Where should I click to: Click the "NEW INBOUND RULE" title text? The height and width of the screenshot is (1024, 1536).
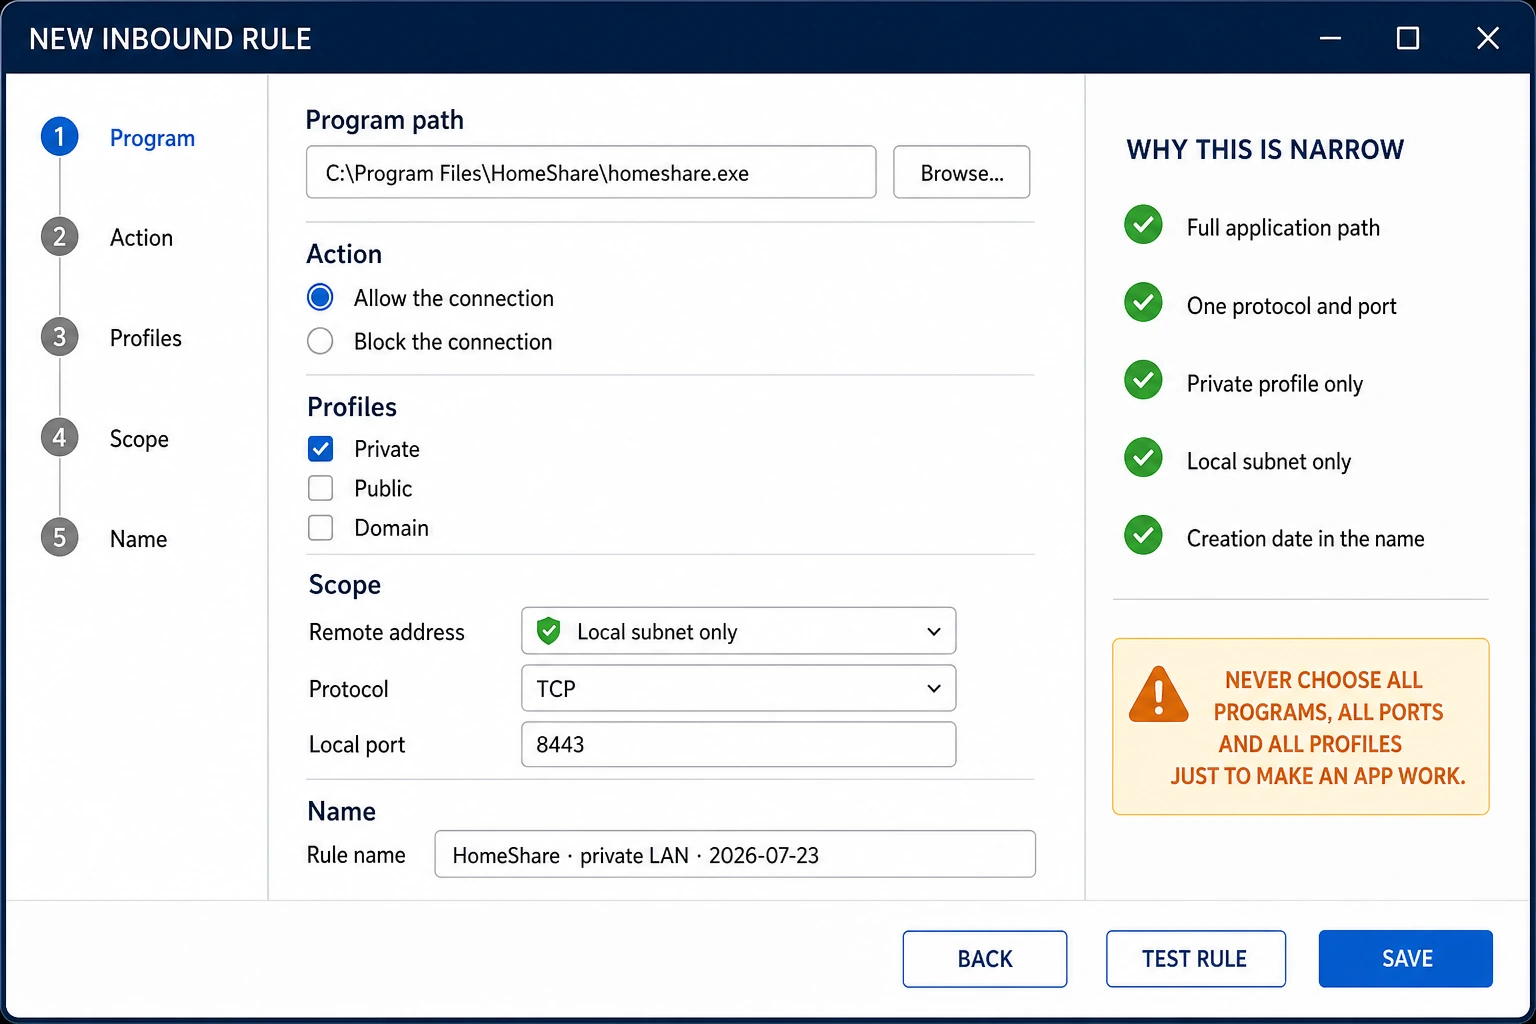click(x=170, y=39)
